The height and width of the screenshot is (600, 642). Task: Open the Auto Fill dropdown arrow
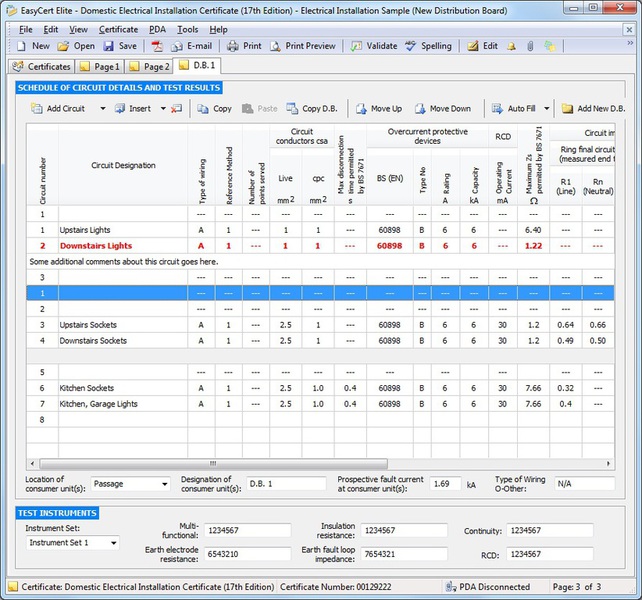click(546, 109)
